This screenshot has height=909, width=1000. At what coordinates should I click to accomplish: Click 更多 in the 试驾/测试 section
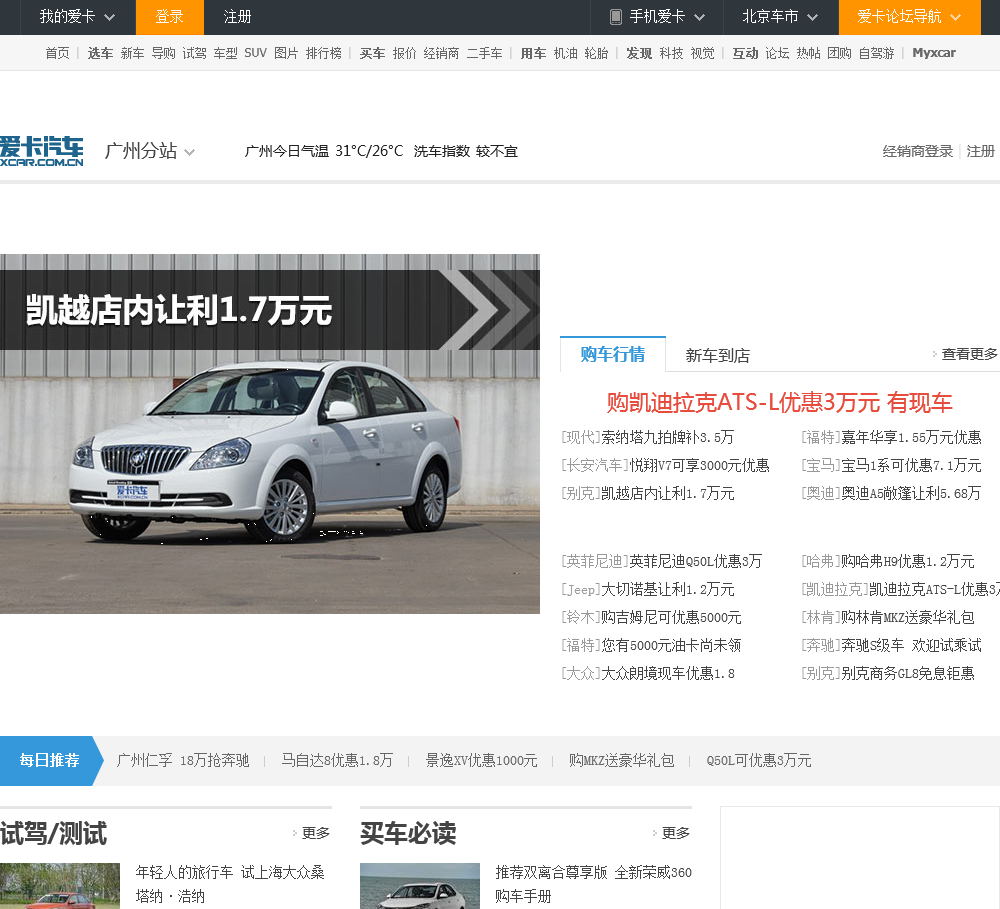[315, 833]
